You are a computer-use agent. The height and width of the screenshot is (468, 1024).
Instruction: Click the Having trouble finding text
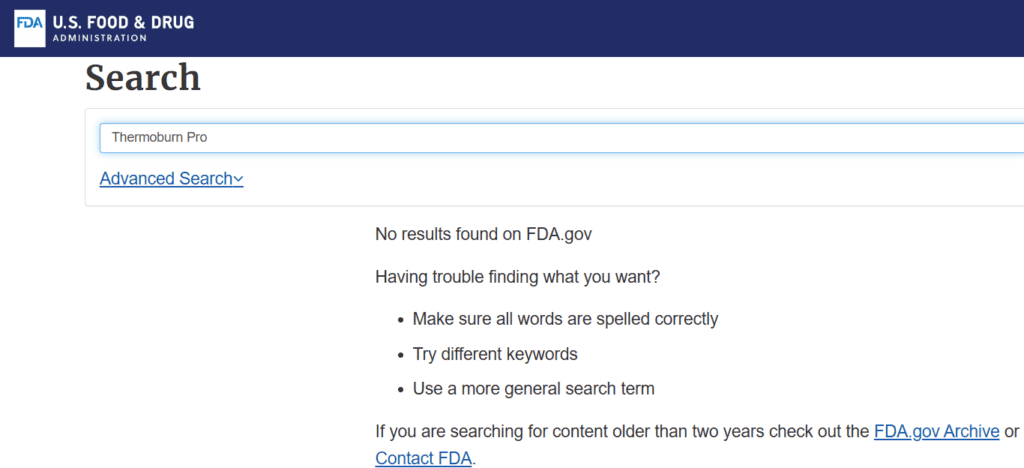tap(518, 277)
